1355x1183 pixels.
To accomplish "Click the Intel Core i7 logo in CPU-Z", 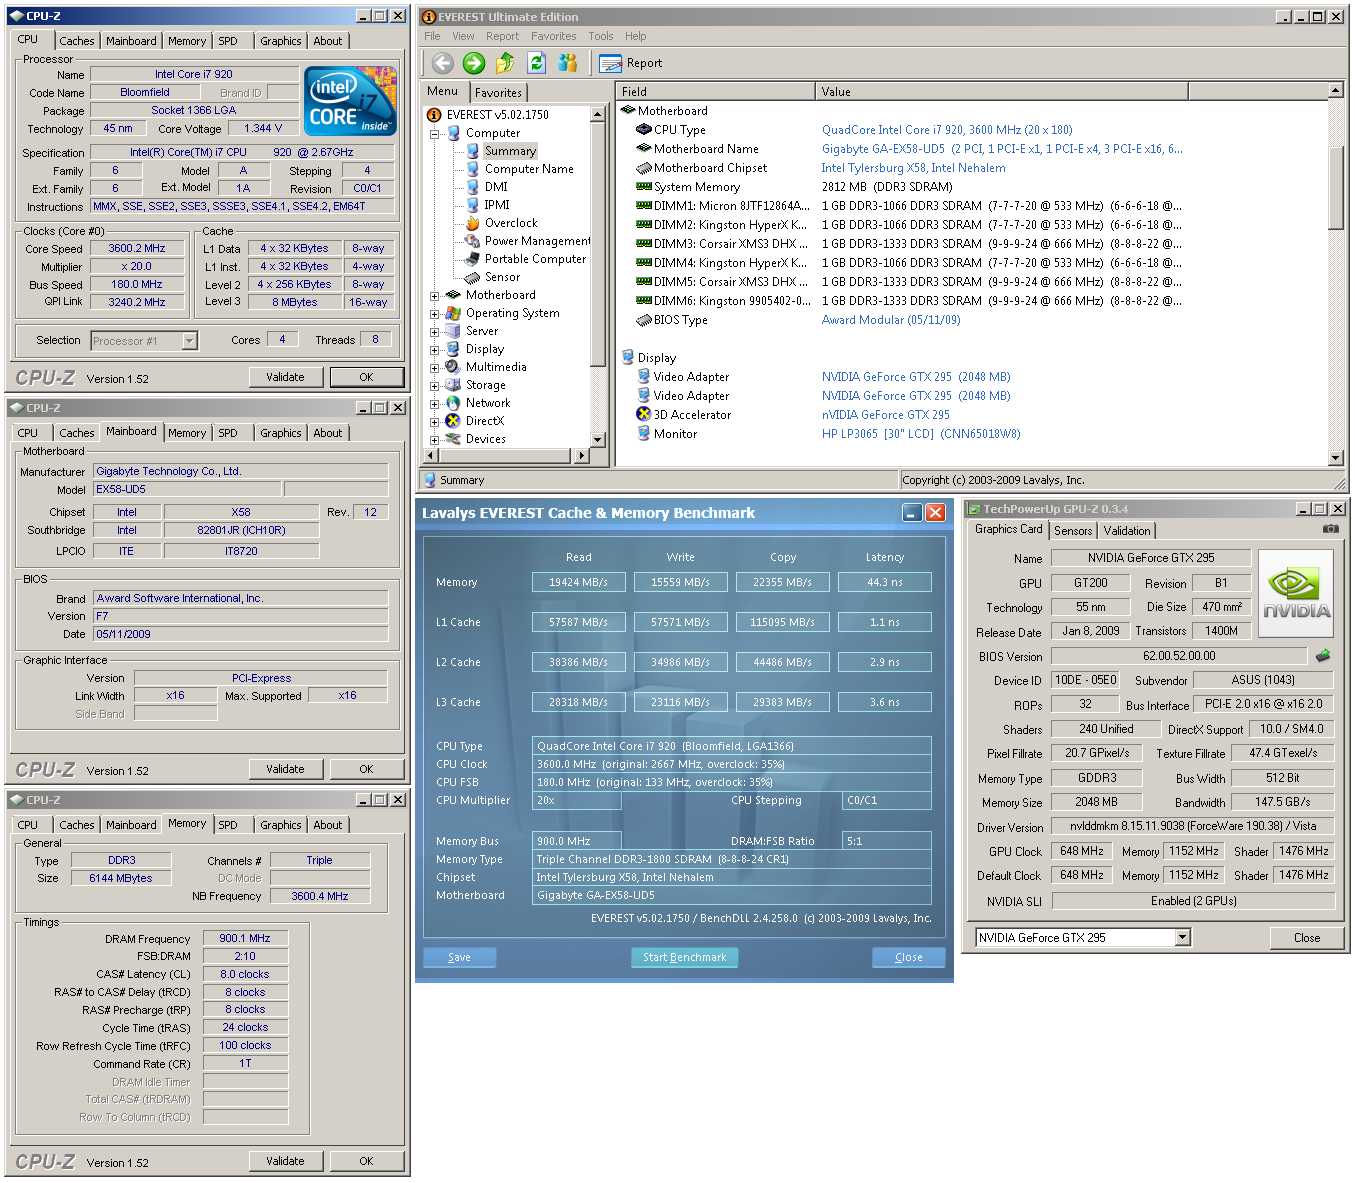I will (350, 101).
